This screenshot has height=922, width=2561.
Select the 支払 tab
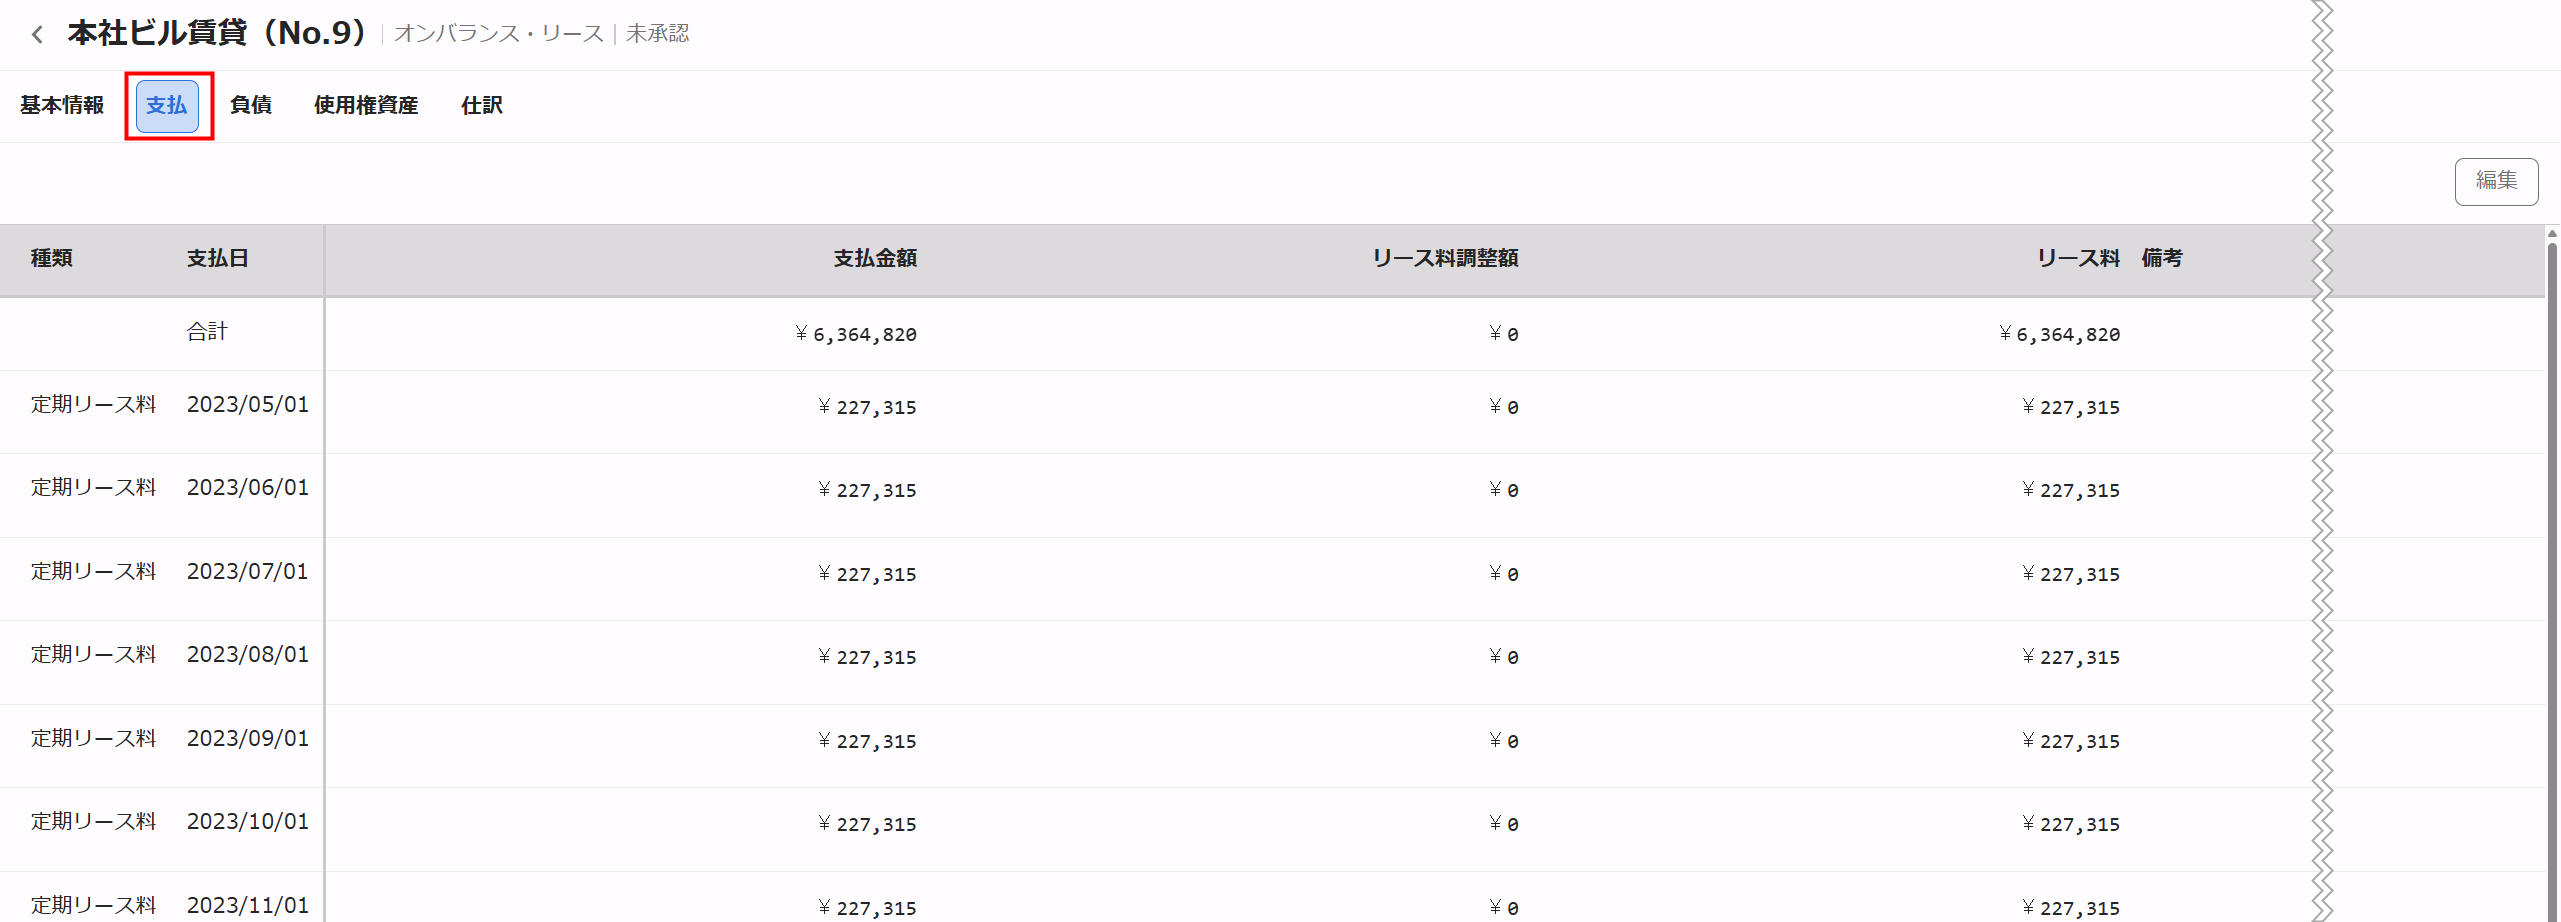167,106
